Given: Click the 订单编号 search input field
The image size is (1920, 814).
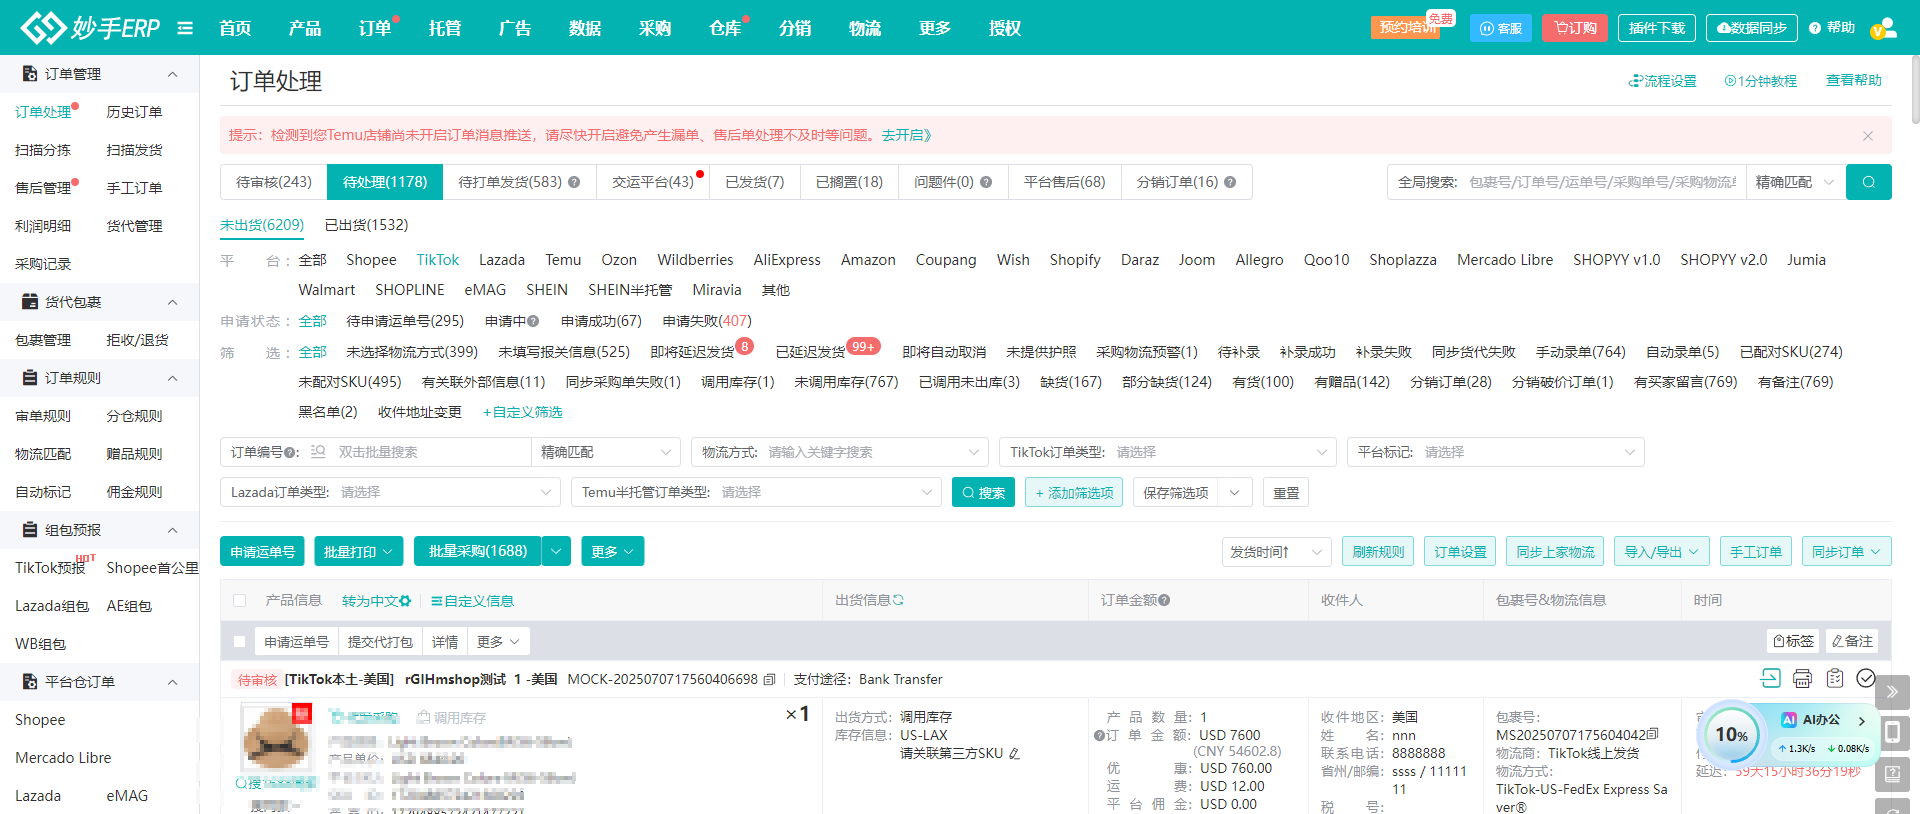Looking at the screenshot, I should [x=430, y=452].
